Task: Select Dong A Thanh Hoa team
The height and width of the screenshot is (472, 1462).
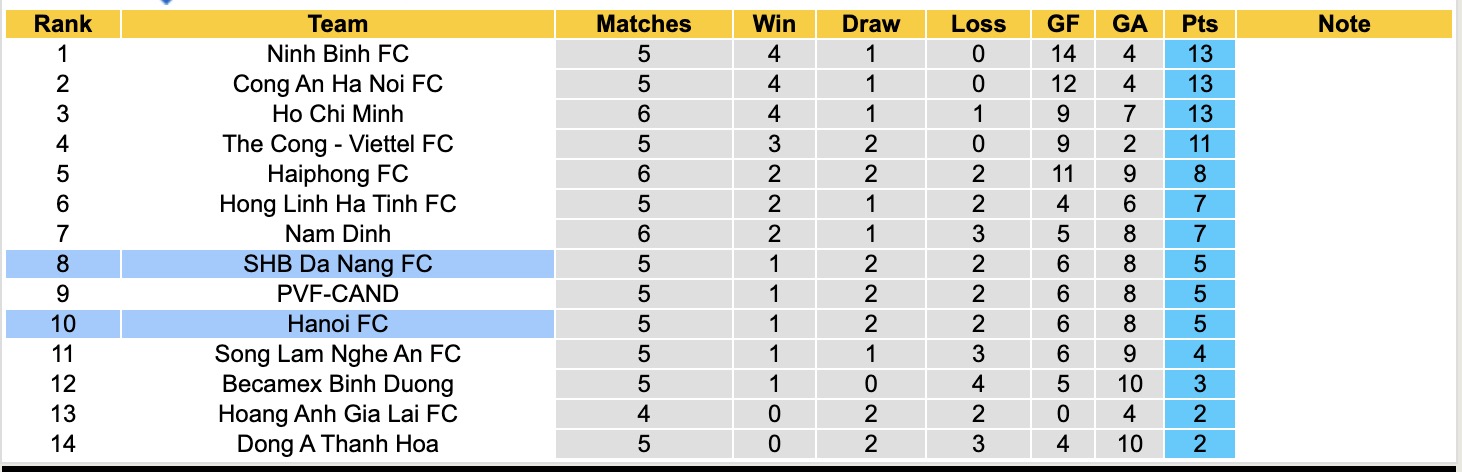Action: [x=338, y=444]
